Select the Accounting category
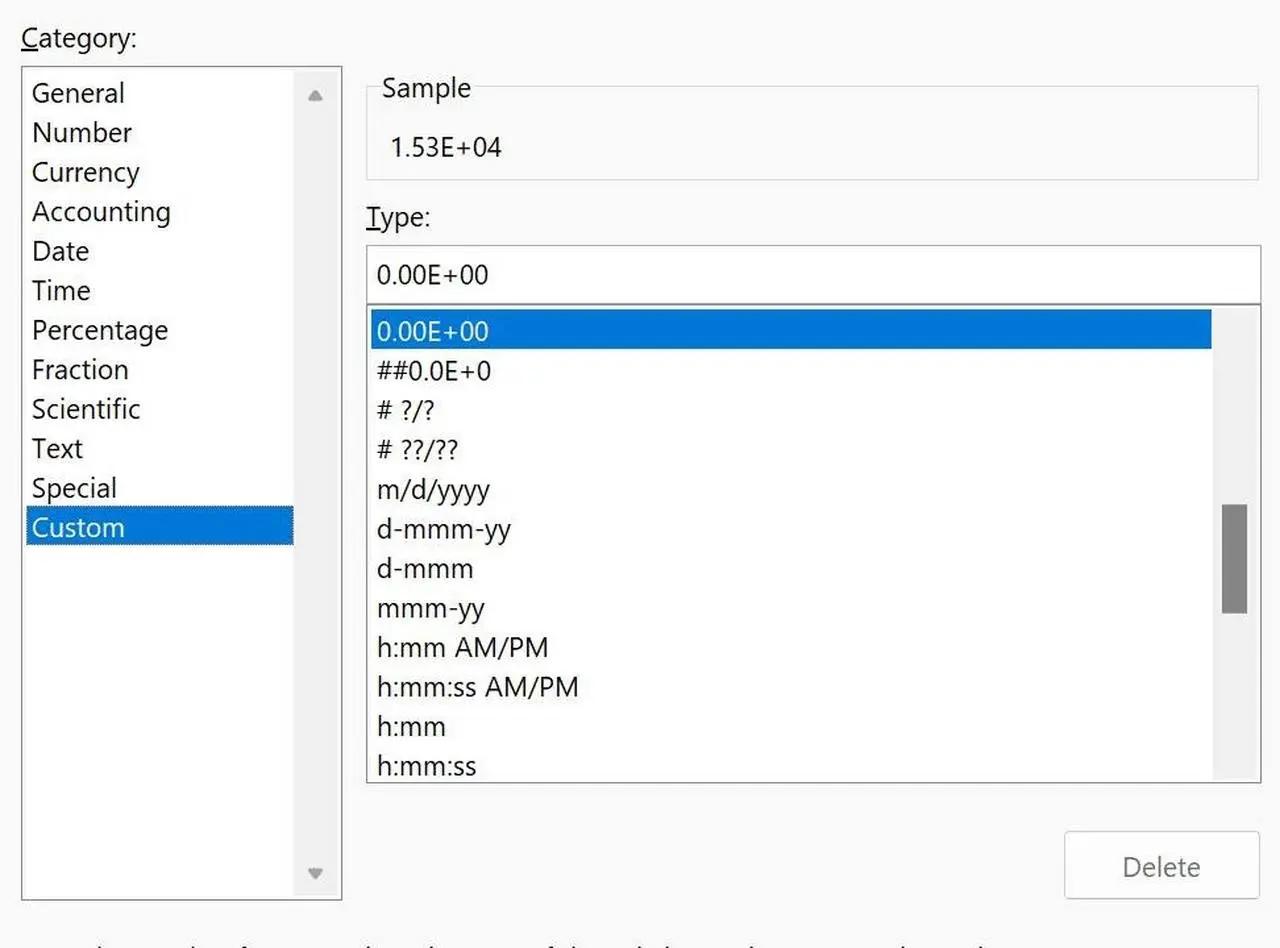 160,212
